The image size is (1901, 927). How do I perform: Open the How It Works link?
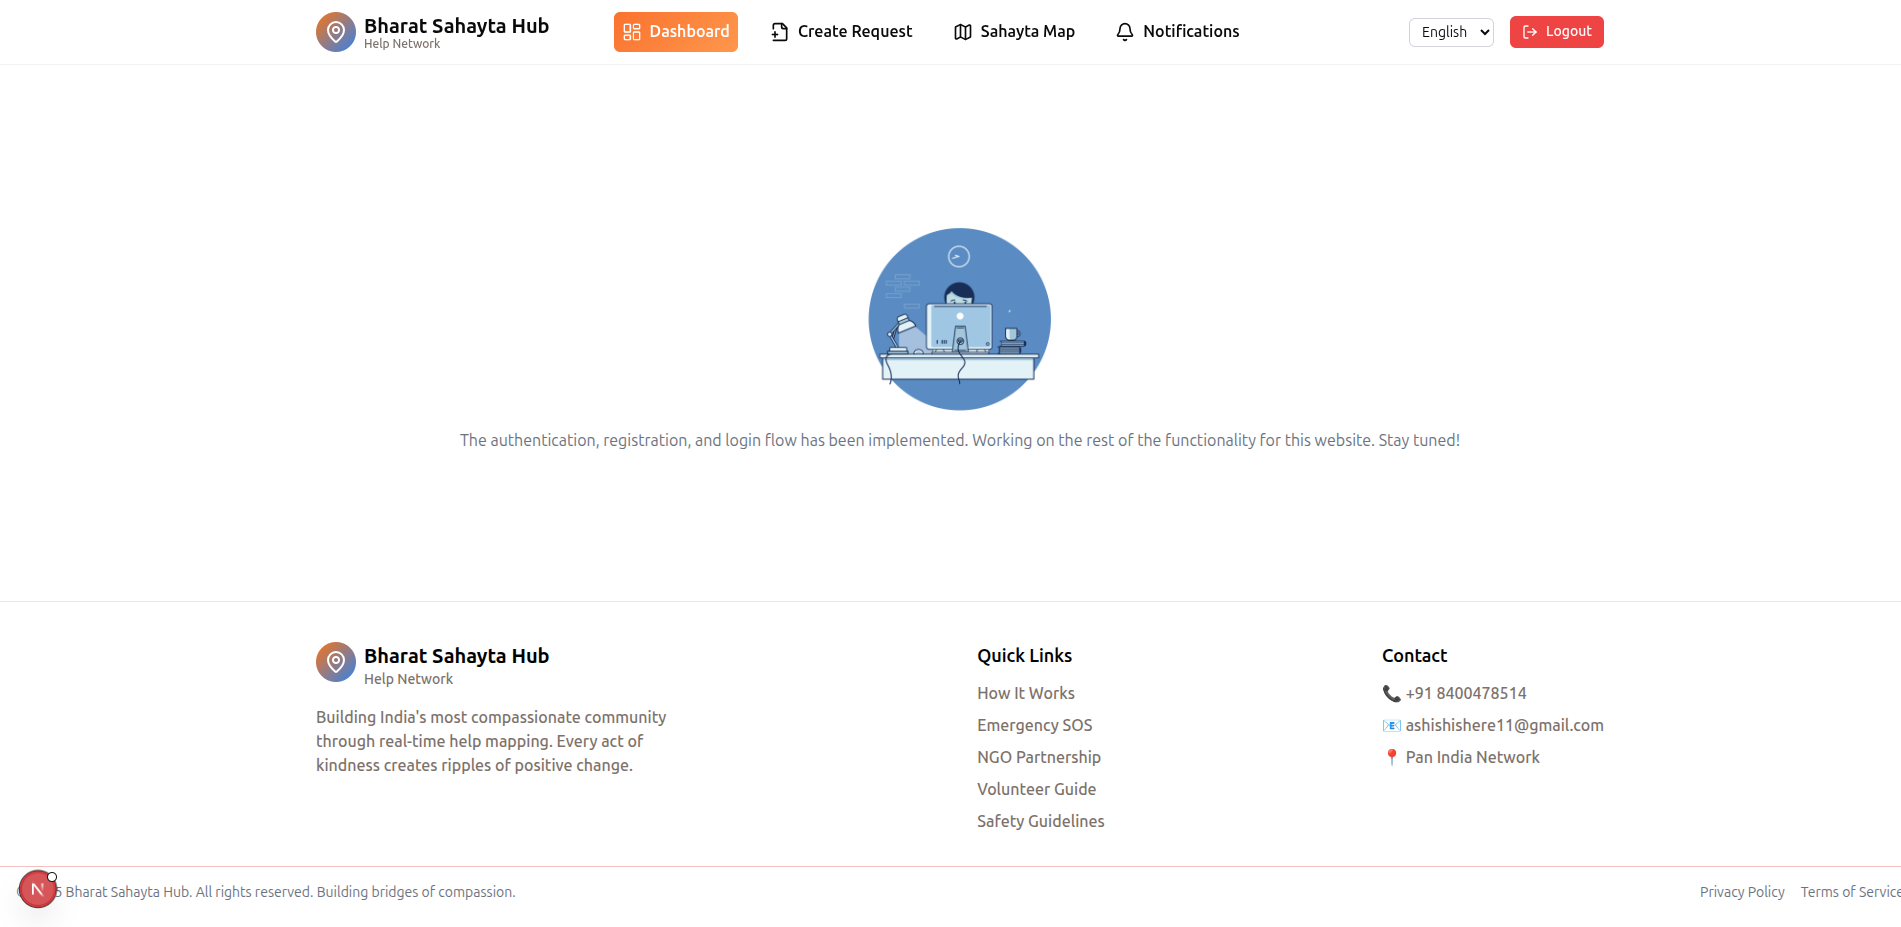[x=1026, y=693]
